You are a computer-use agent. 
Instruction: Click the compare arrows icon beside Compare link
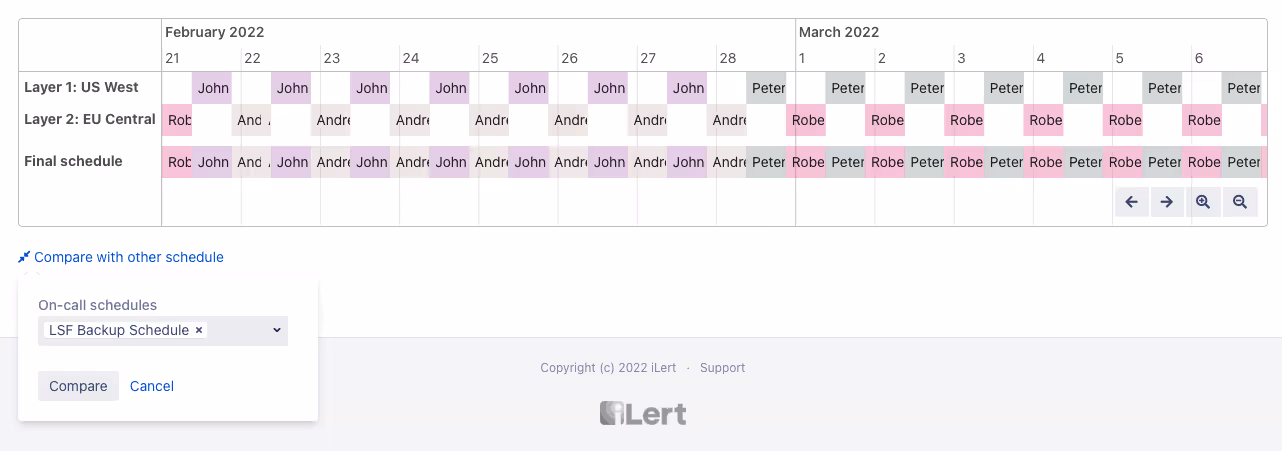coord(24,257)
